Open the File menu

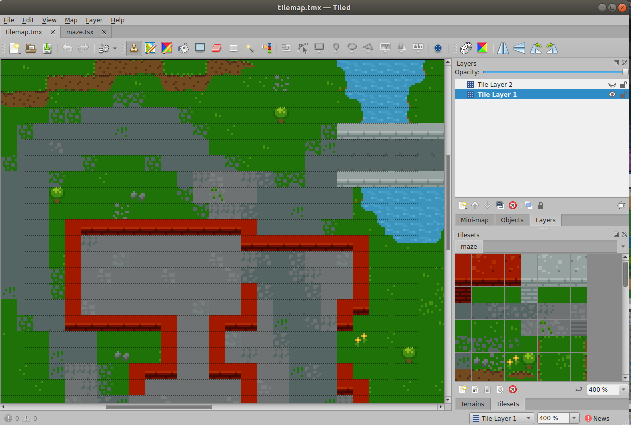point(9,20)
